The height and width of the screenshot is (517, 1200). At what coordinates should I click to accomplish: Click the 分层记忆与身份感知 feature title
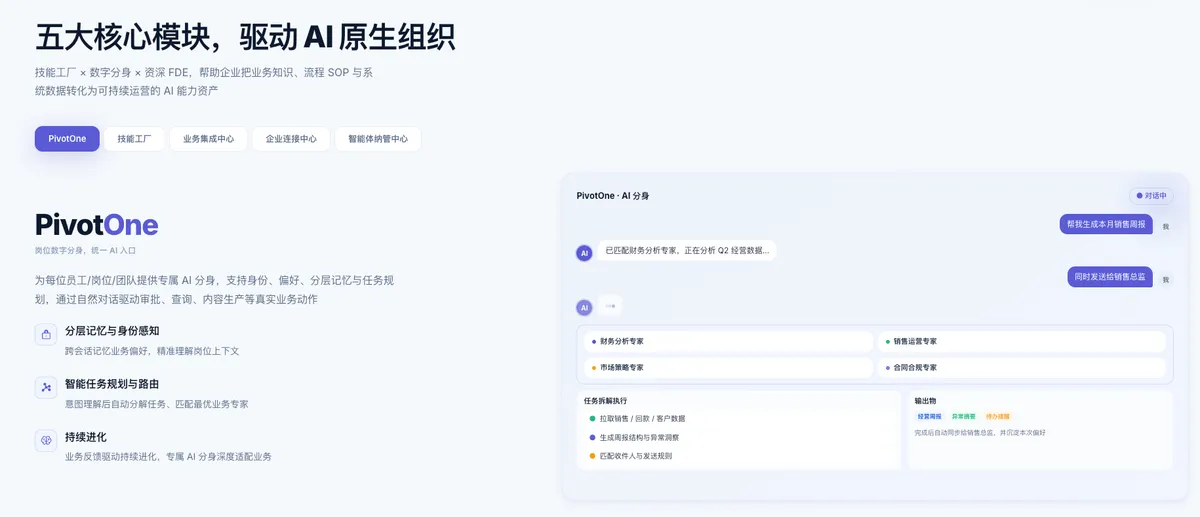click(x=112, y=330)
